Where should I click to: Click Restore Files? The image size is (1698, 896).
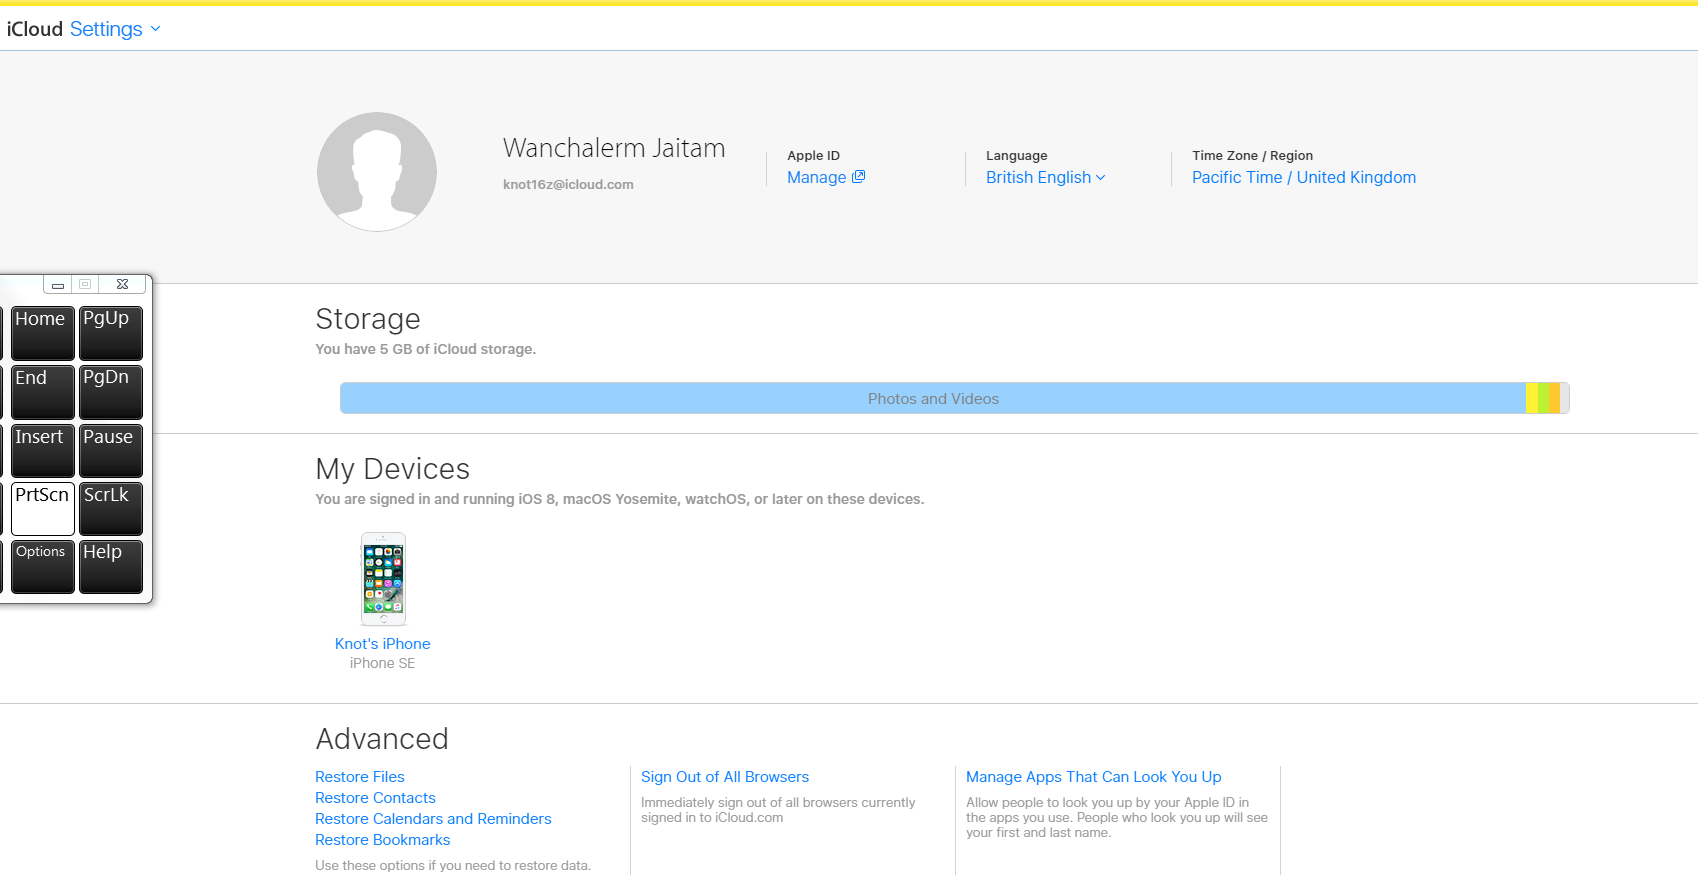coord(359,777)
